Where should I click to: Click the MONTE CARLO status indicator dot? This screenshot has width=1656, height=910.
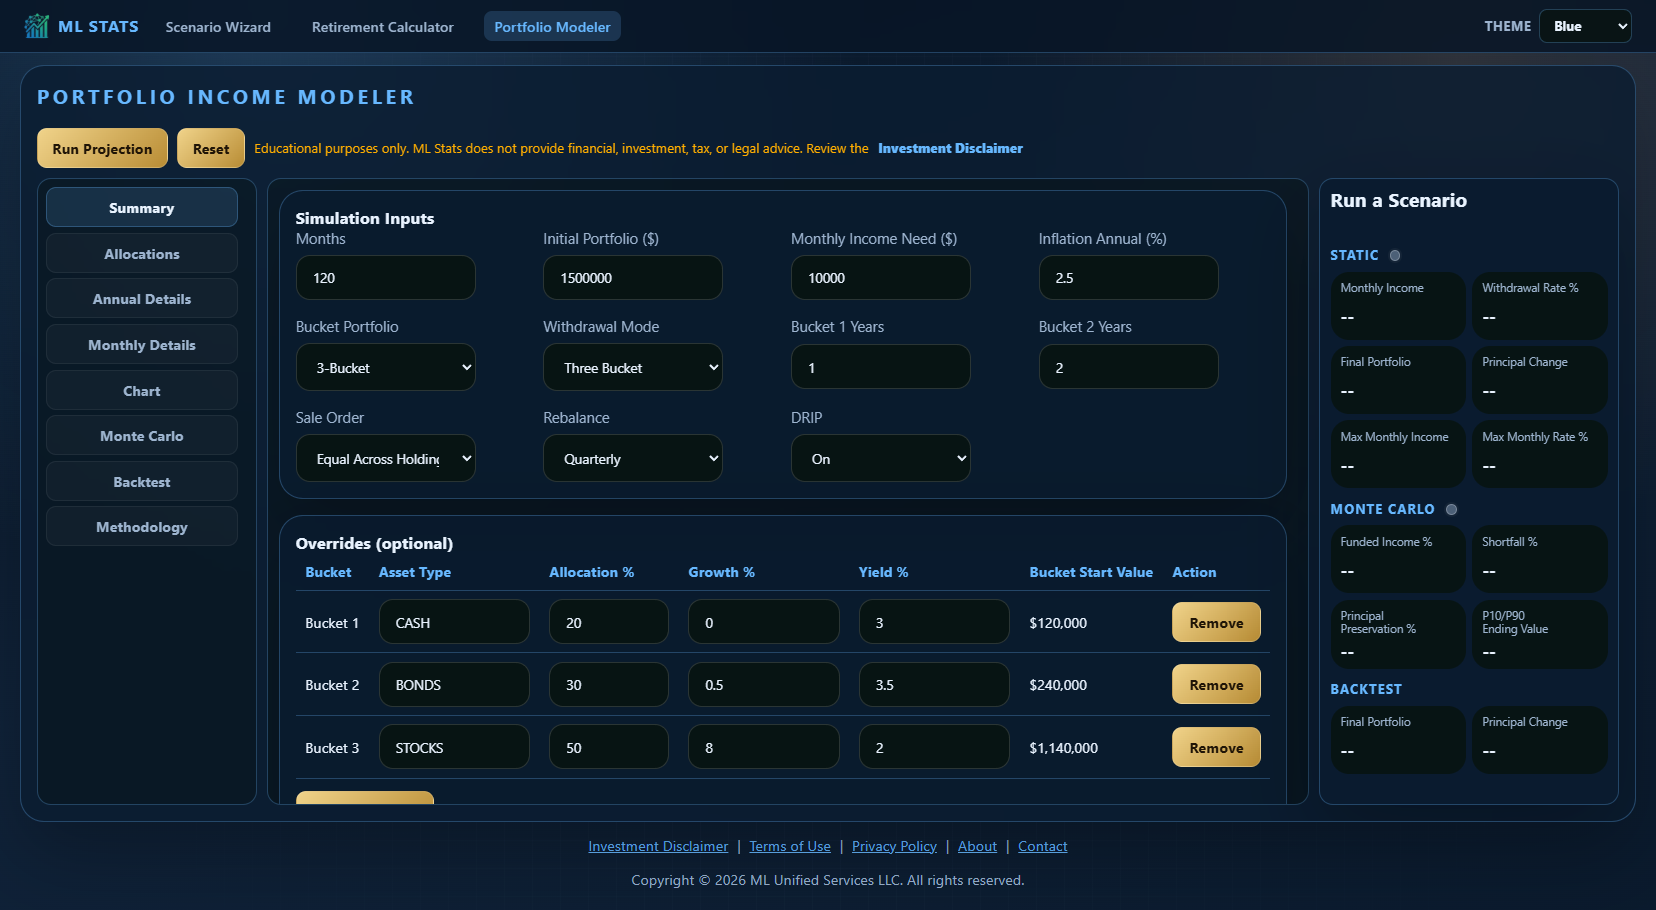(x=1451, y=509)
